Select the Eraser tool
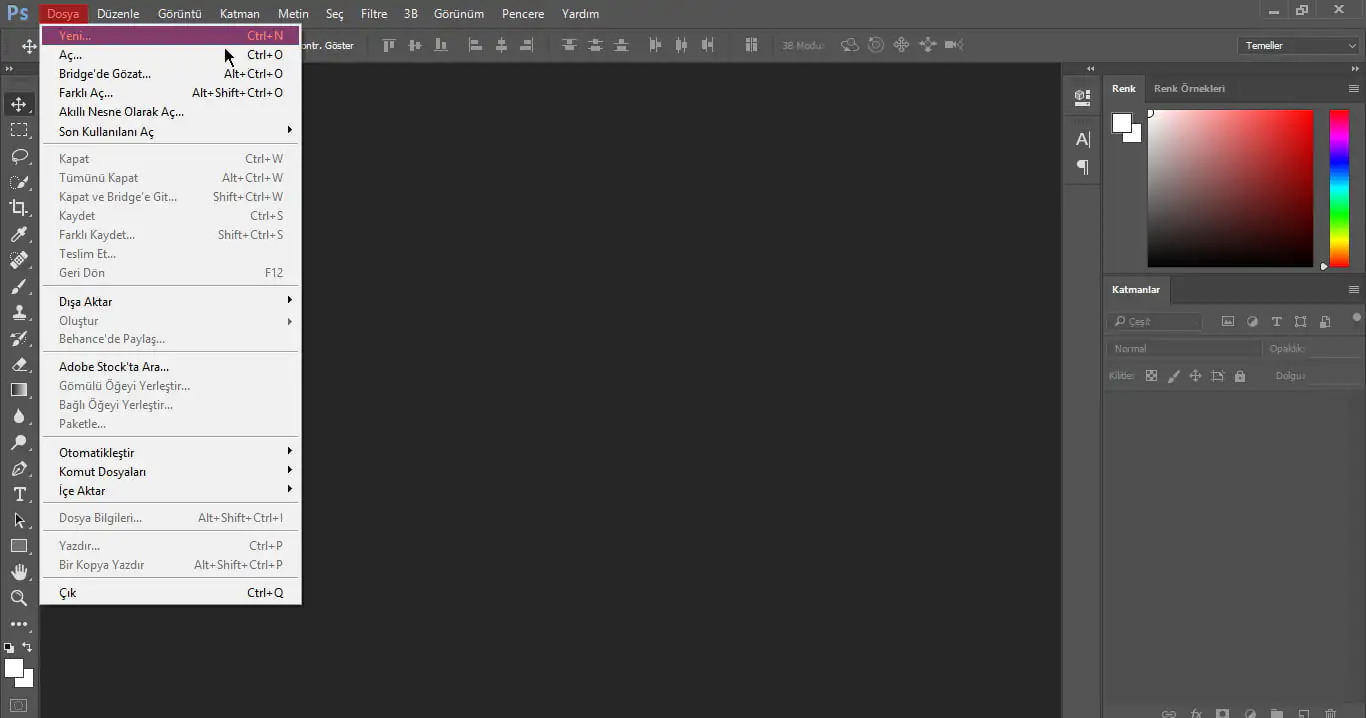 19,364
